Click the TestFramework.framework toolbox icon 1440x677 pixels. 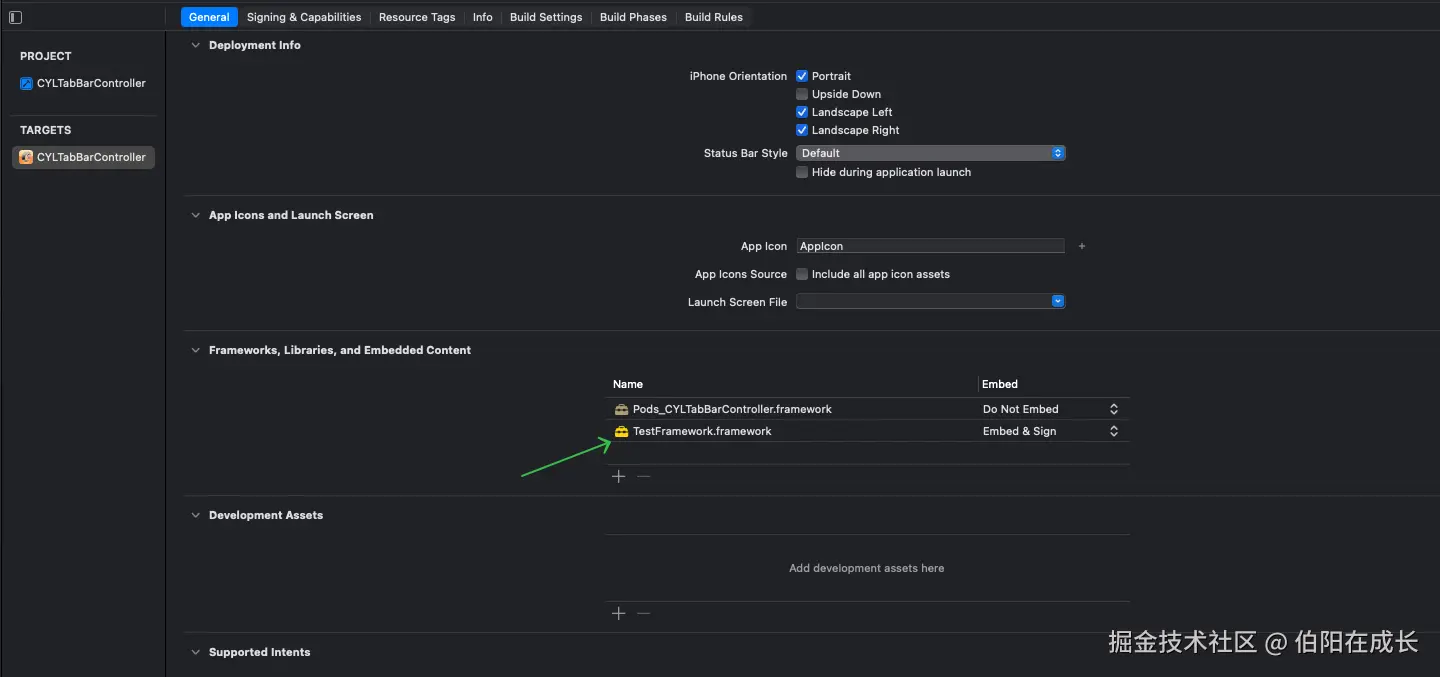(x=621, y=432)
